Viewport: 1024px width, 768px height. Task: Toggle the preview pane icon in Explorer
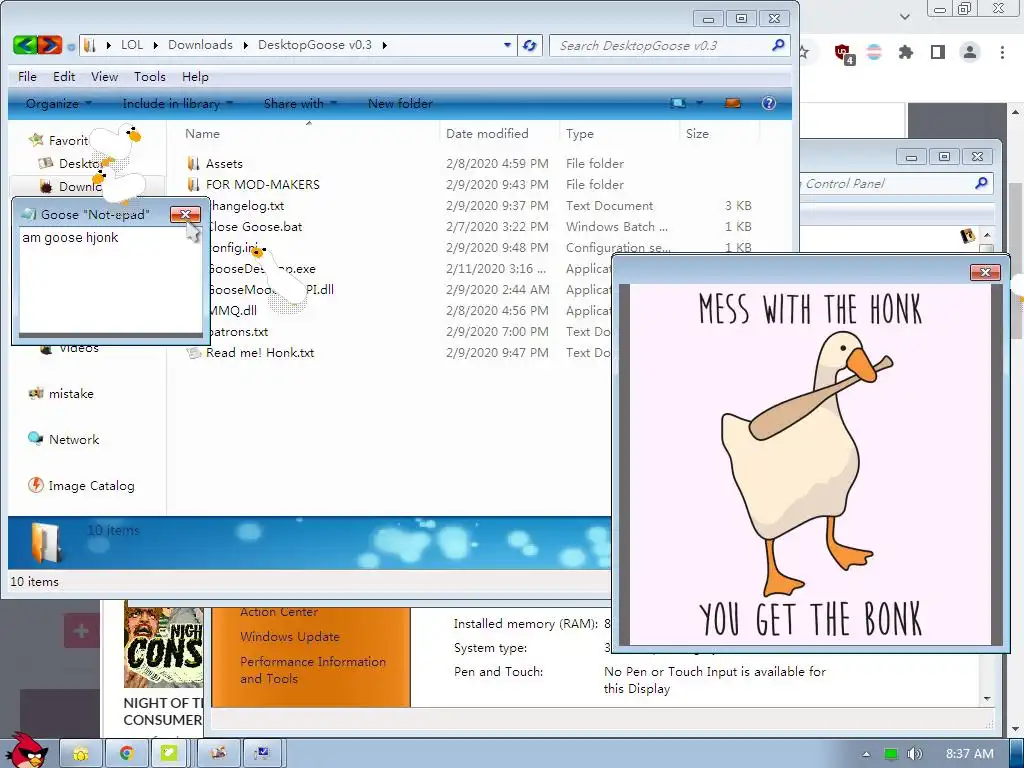(x=733, y=103)
